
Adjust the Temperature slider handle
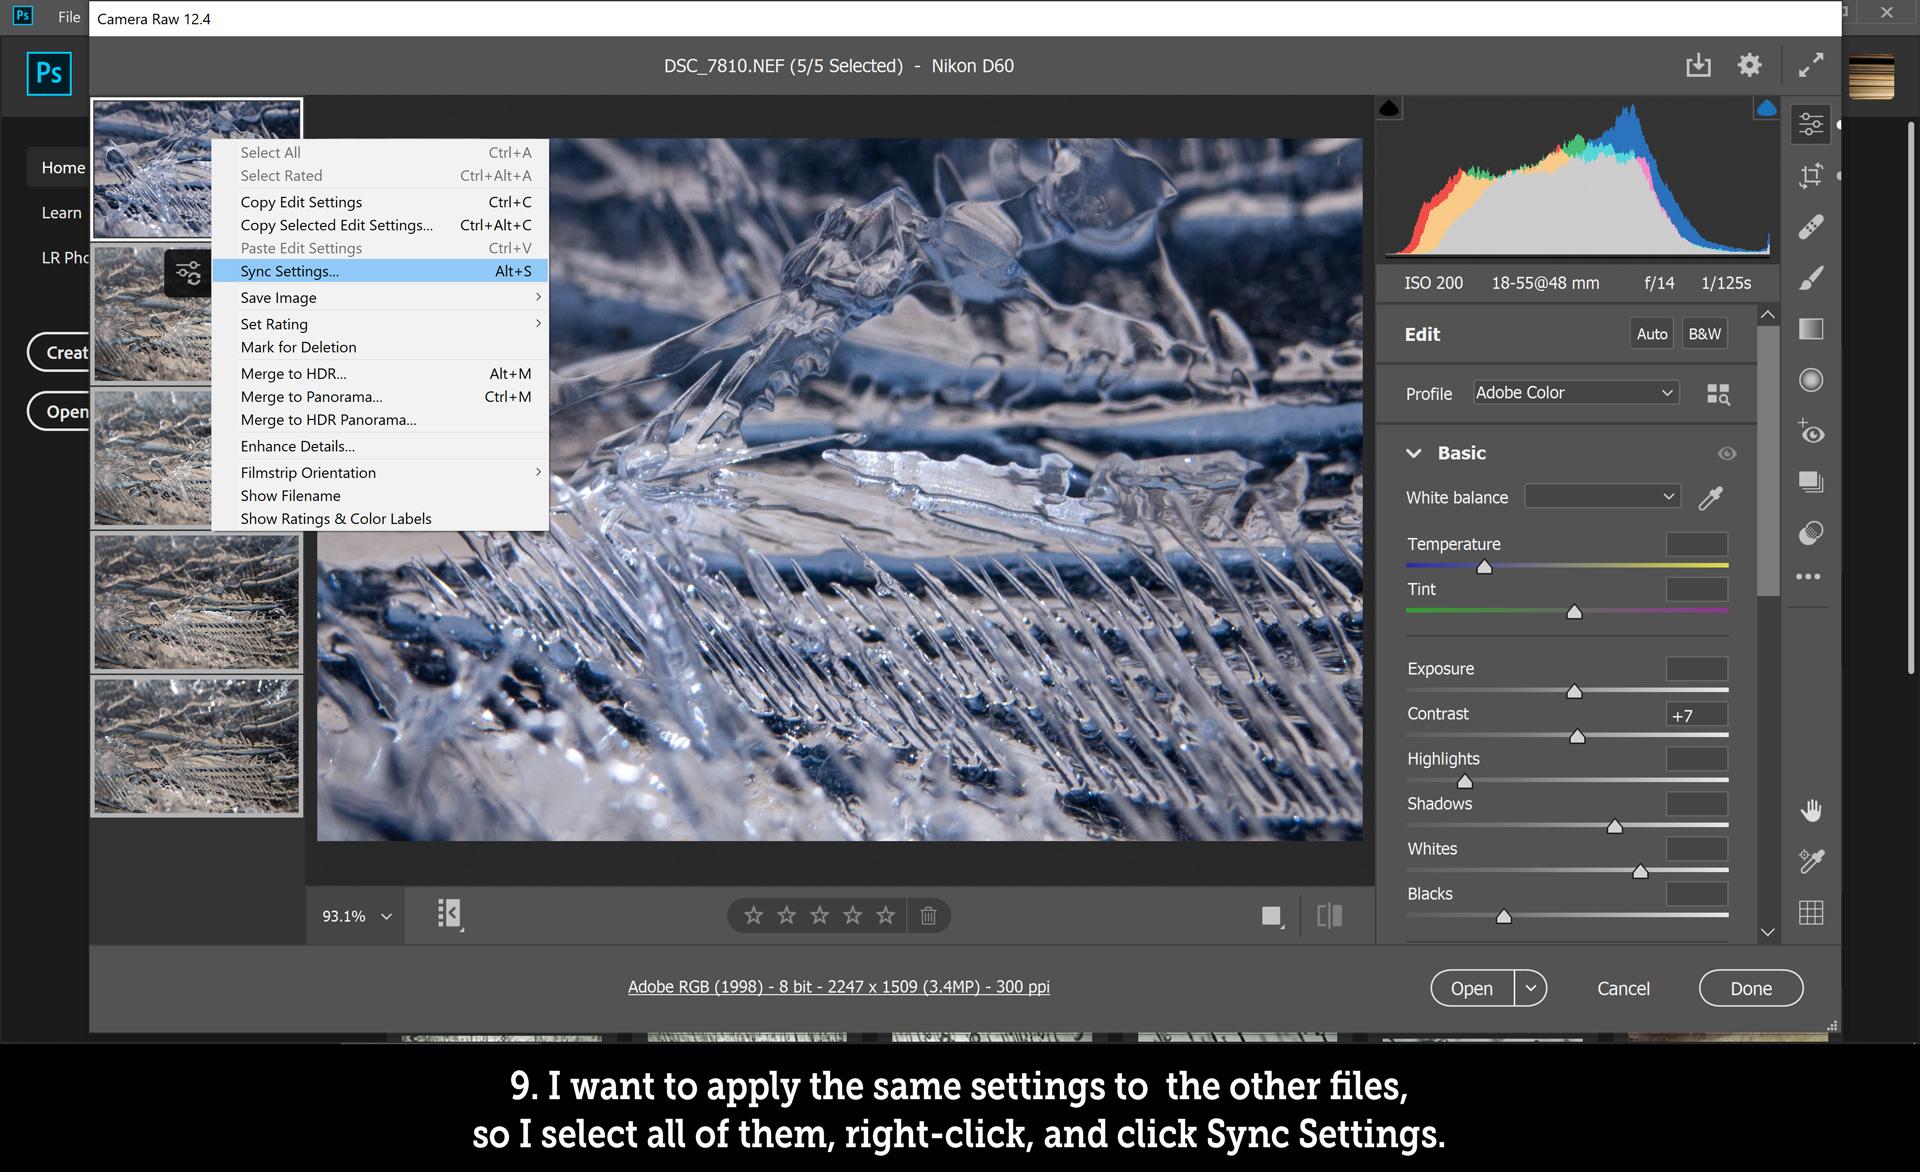click(1484, 566)
